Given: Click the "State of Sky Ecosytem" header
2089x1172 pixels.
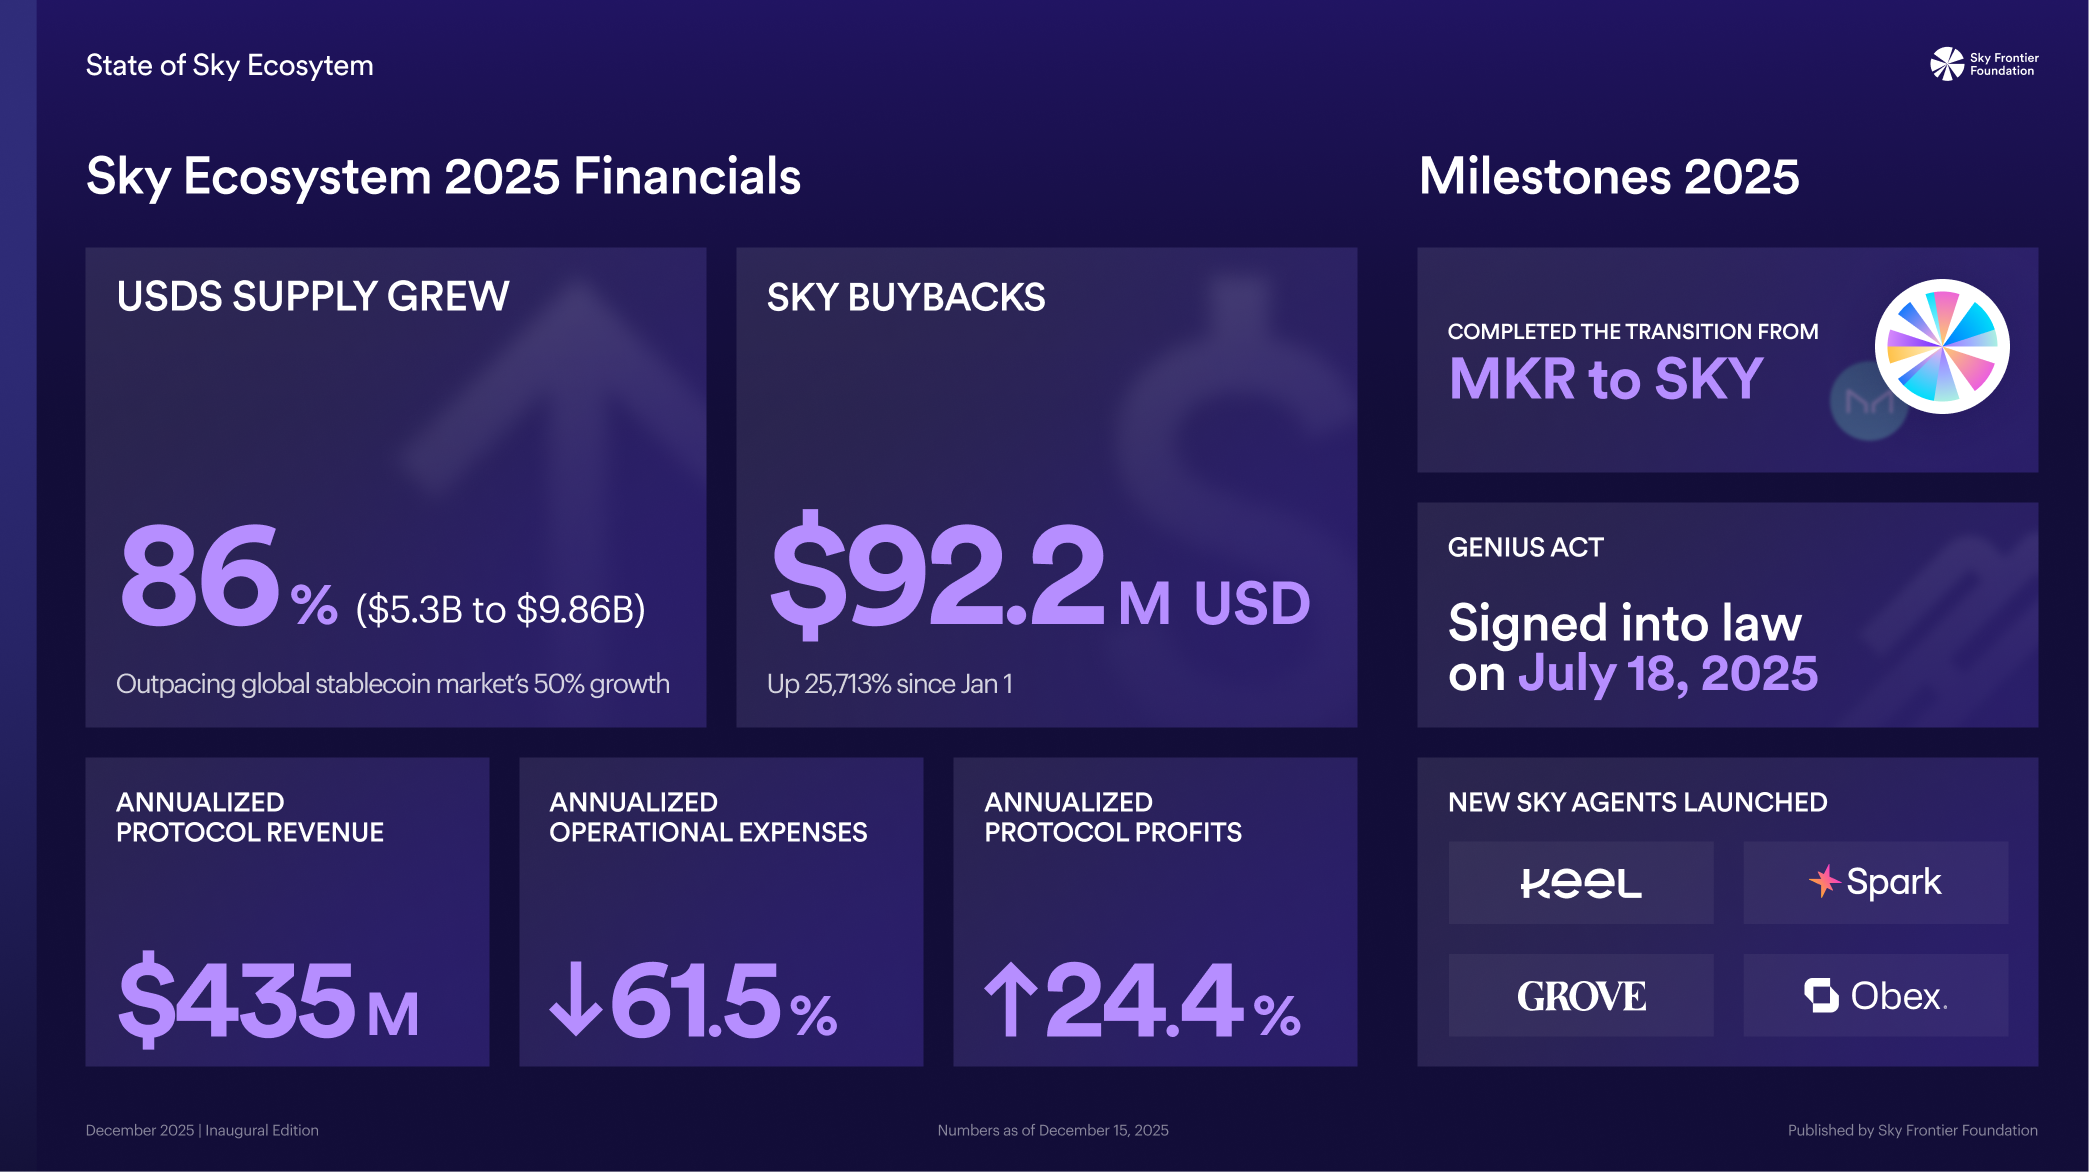Looking at the screenshot, I should tap(229, 65).
